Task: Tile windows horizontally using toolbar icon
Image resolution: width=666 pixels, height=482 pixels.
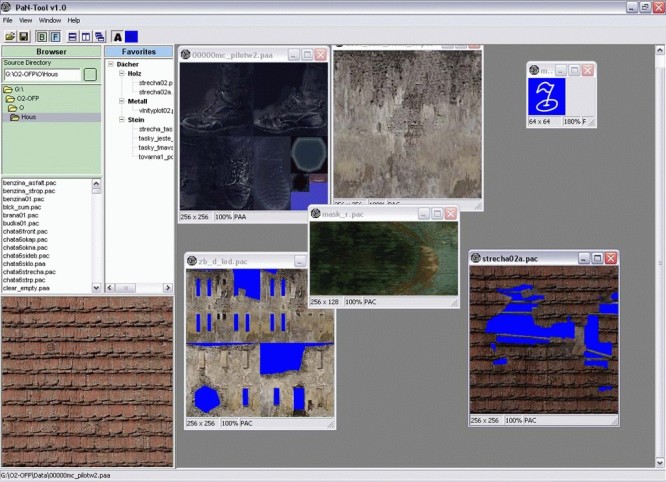Action: pos(73,36)
